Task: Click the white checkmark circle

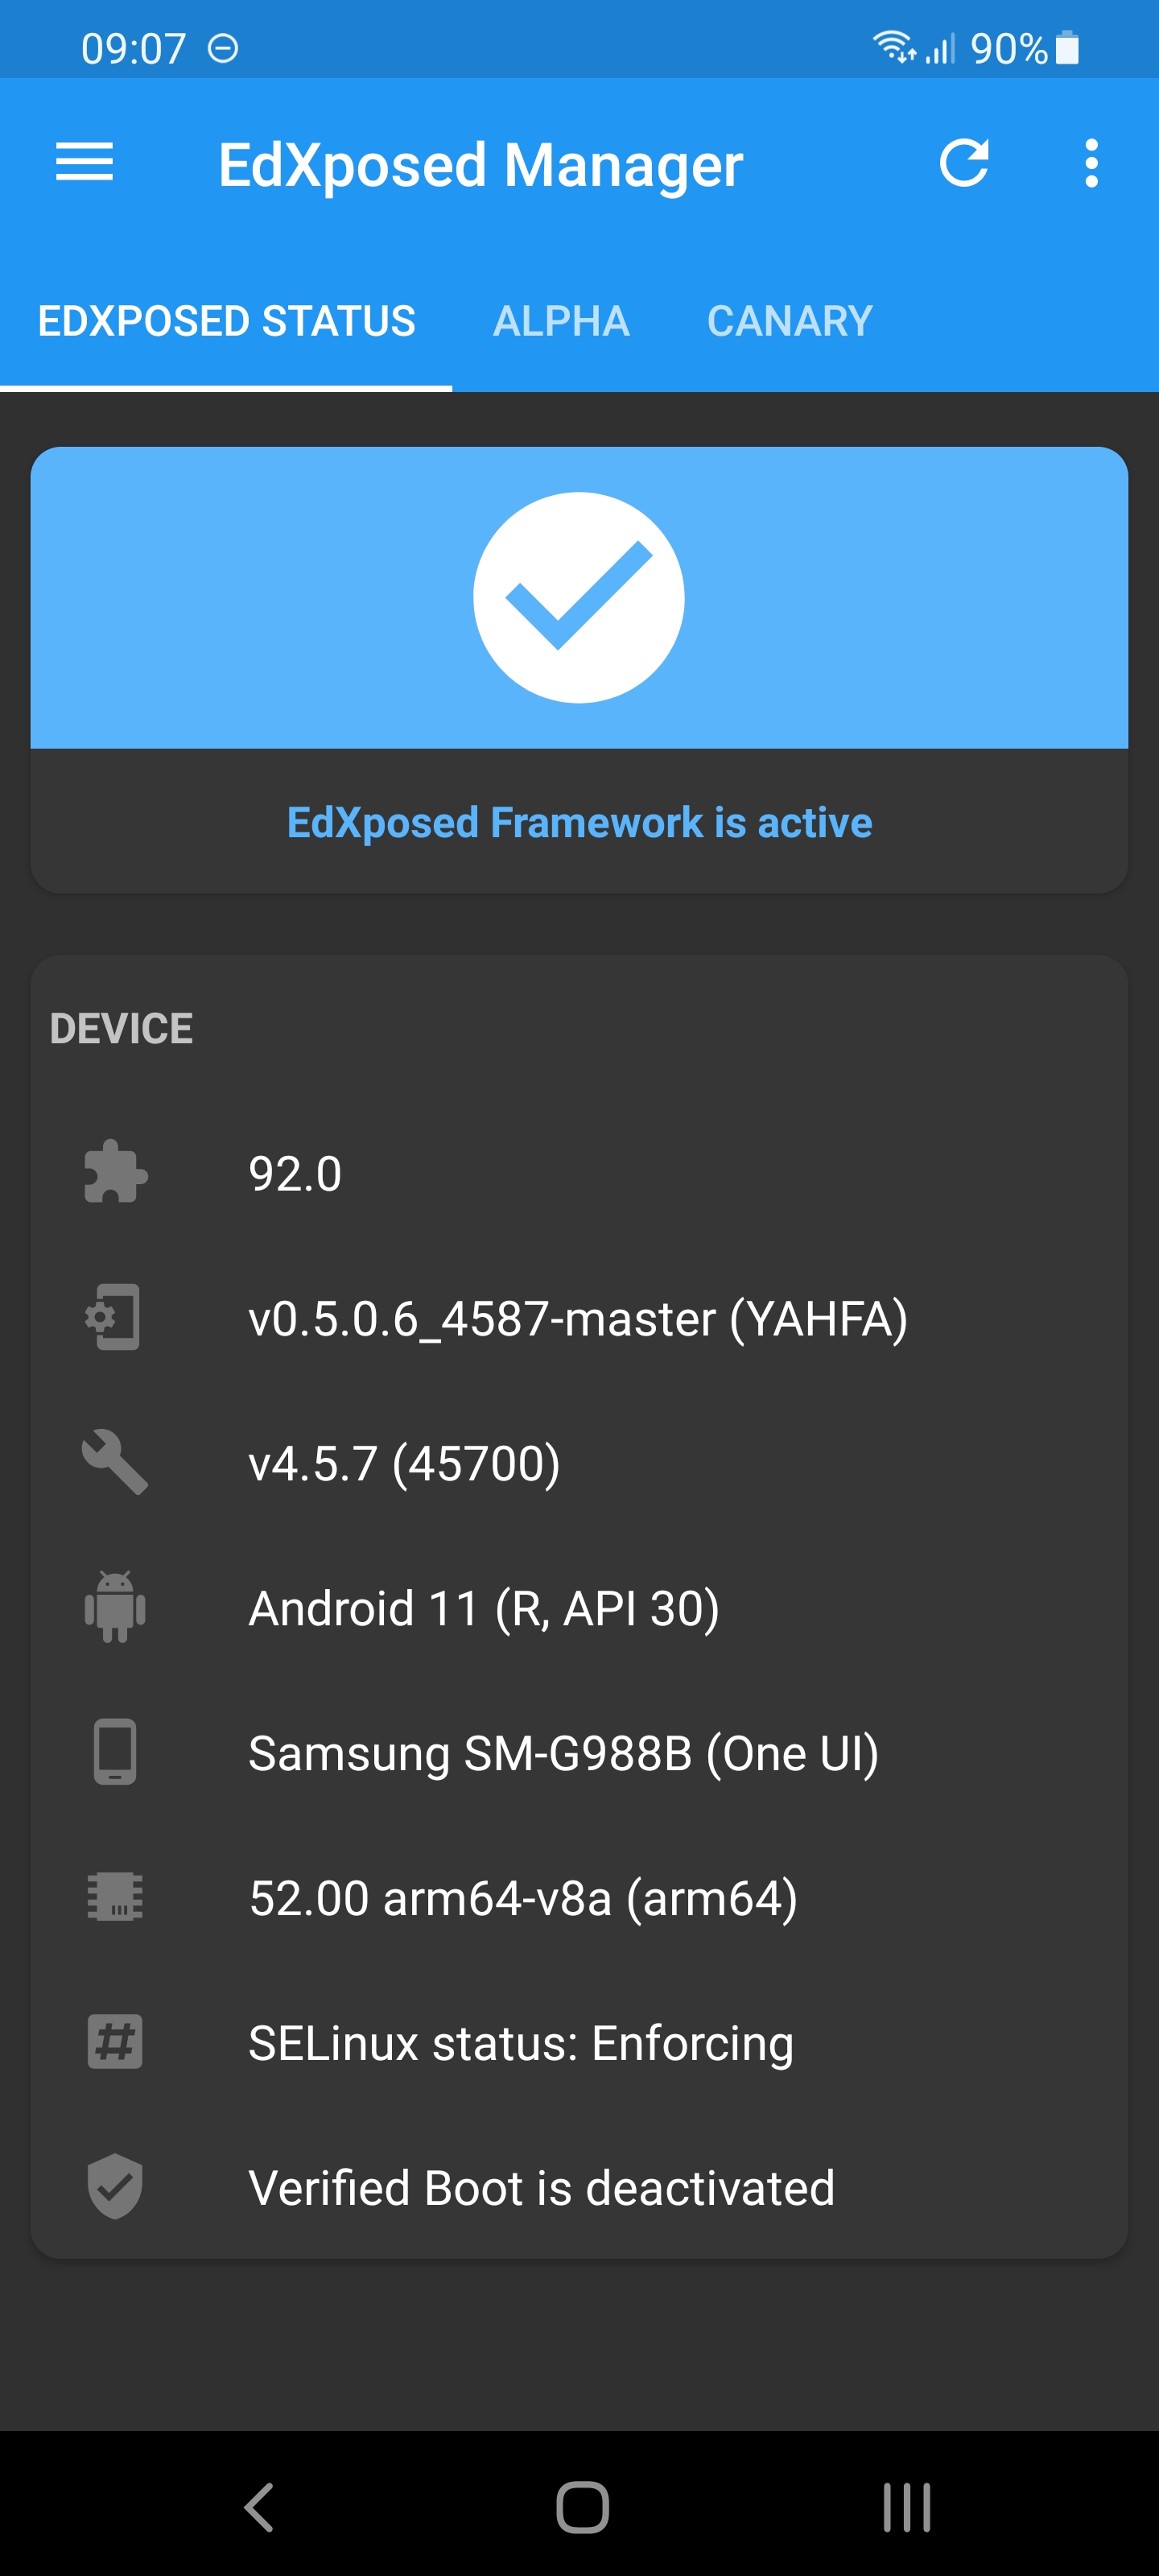Action: pos(579,597)
